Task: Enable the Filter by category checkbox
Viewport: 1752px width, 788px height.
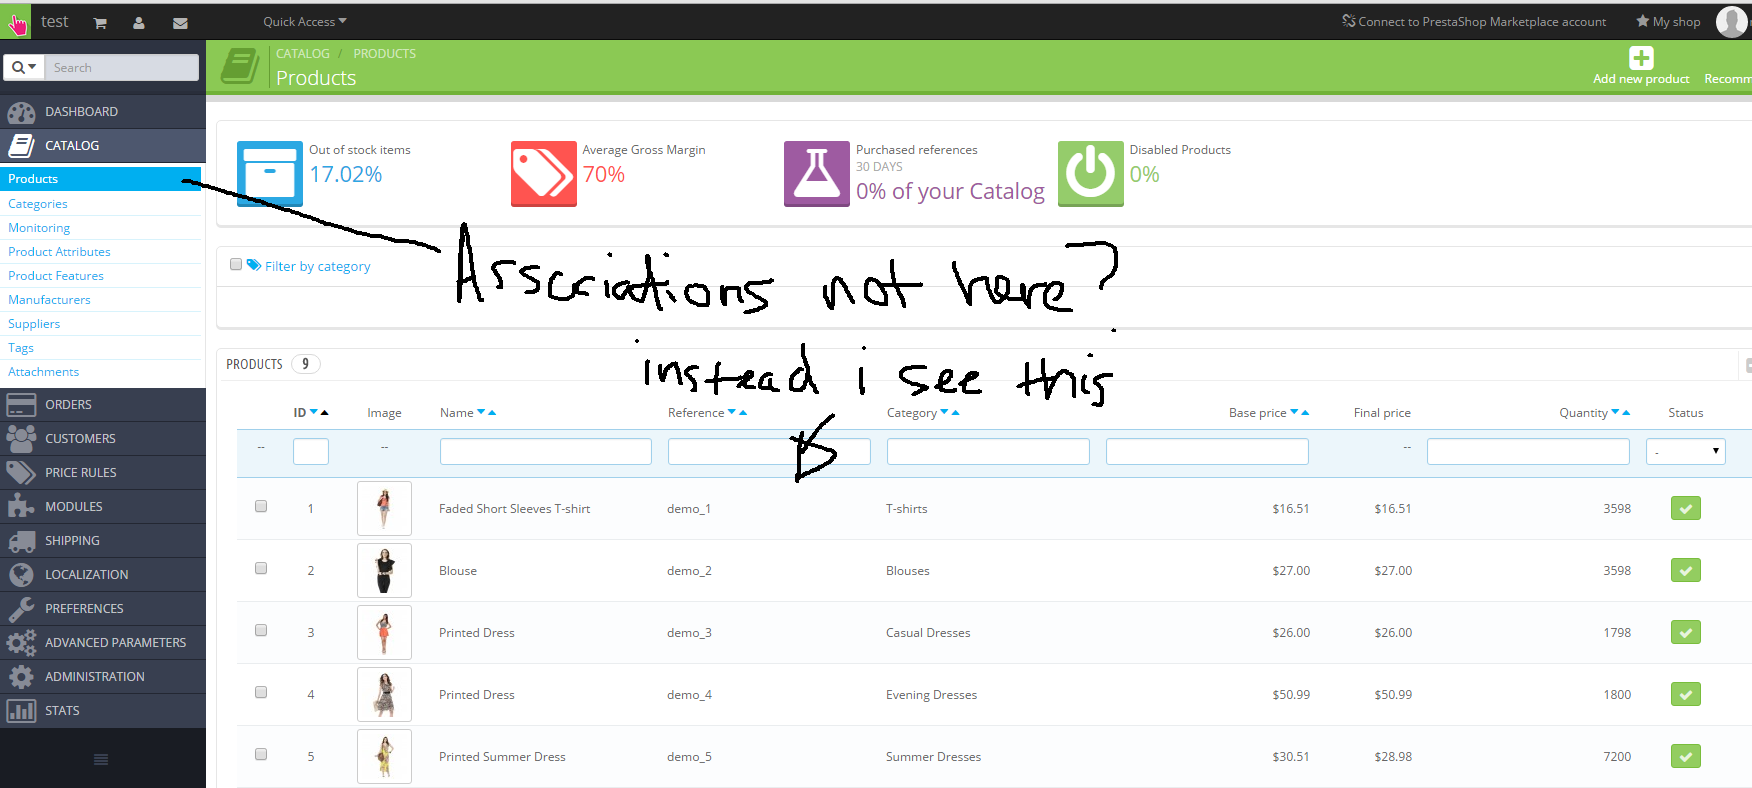Action: [236, 265]
